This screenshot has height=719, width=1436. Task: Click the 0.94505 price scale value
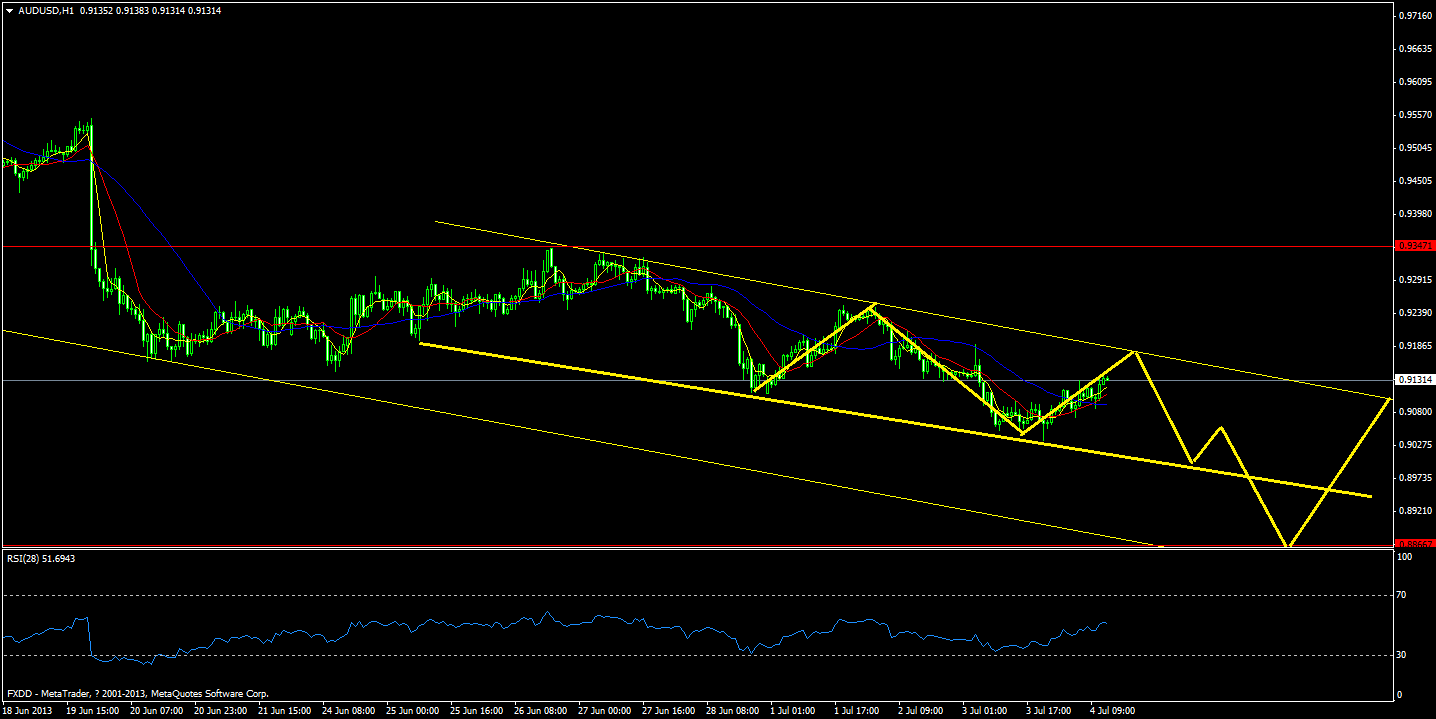(x=1415, y=181)
